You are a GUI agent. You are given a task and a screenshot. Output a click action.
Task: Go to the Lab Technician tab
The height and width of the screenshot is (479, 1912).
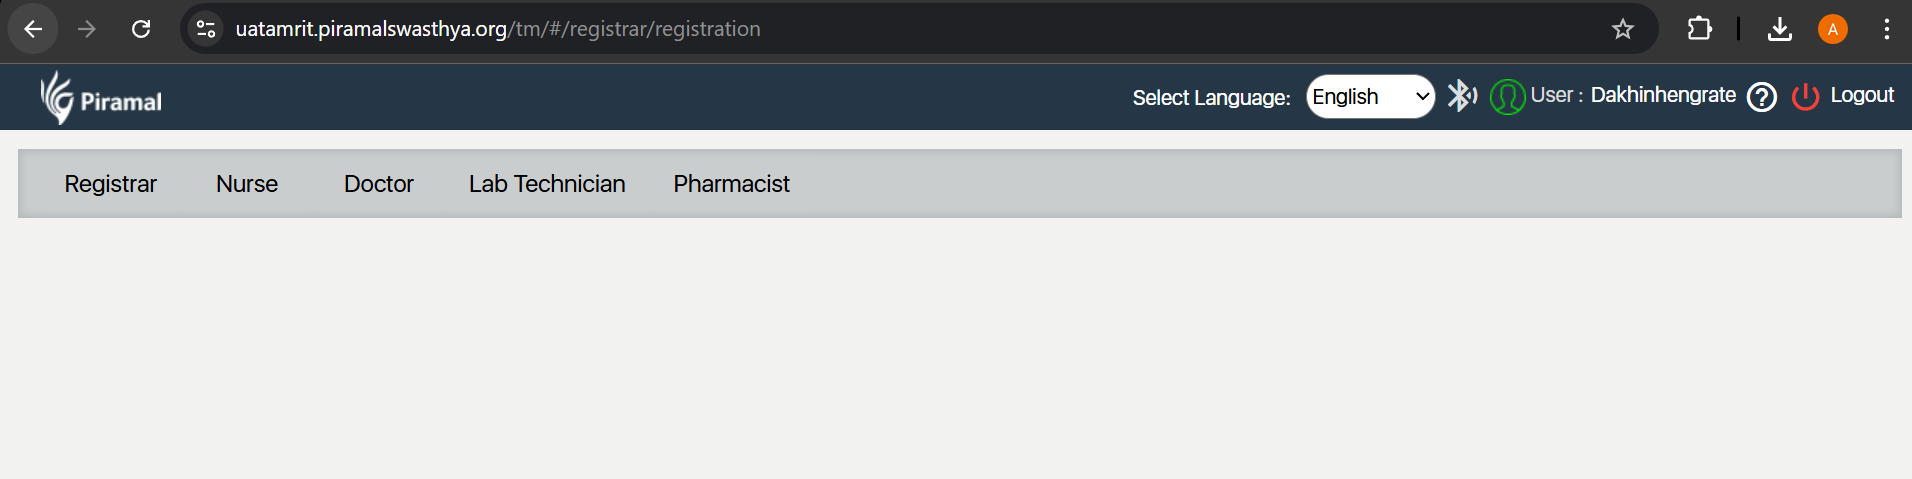(x=547, y=184)
